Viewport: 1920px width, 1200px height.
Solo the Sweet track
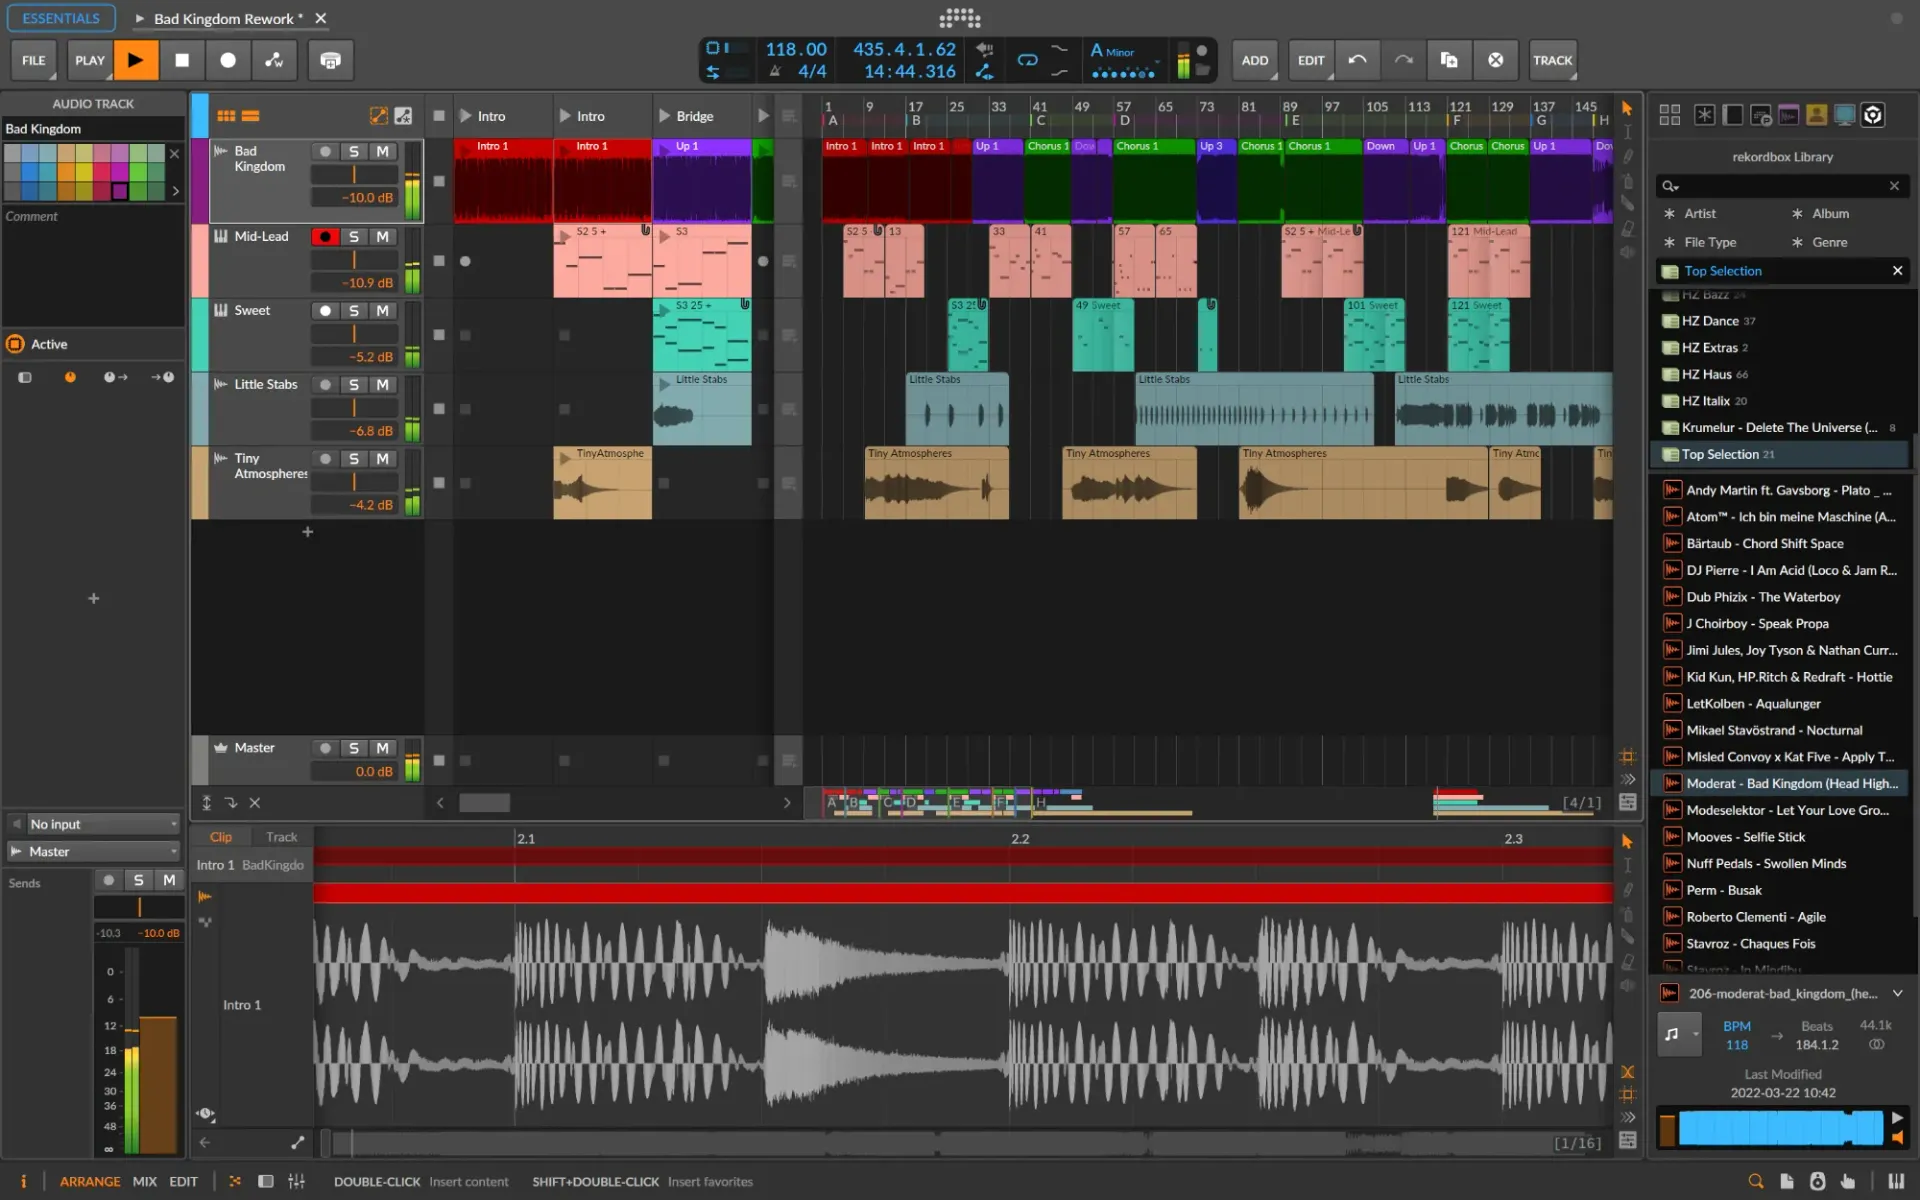point(354,311)
